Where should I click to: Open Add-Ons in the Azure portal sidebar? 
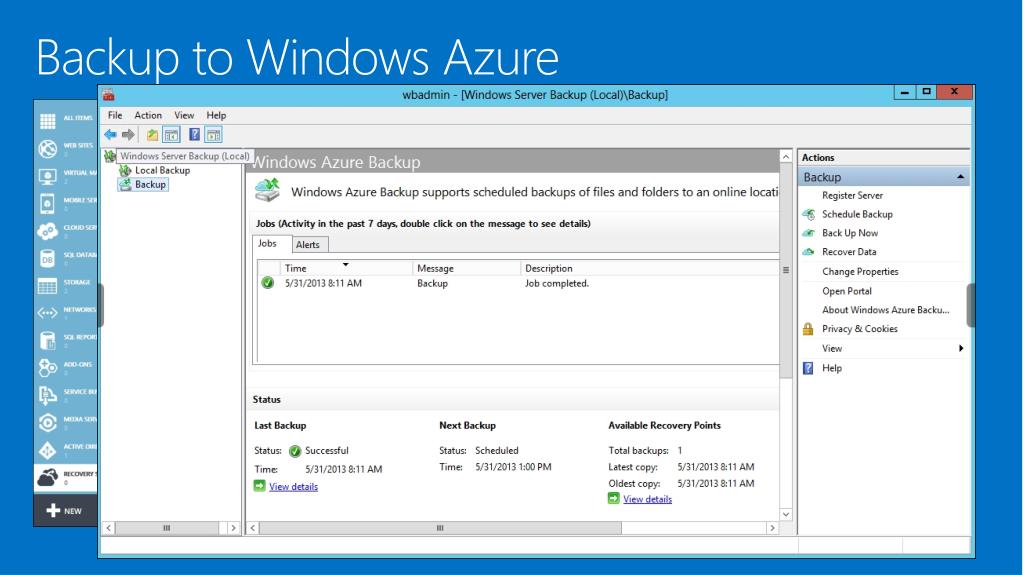pos(66,367)
